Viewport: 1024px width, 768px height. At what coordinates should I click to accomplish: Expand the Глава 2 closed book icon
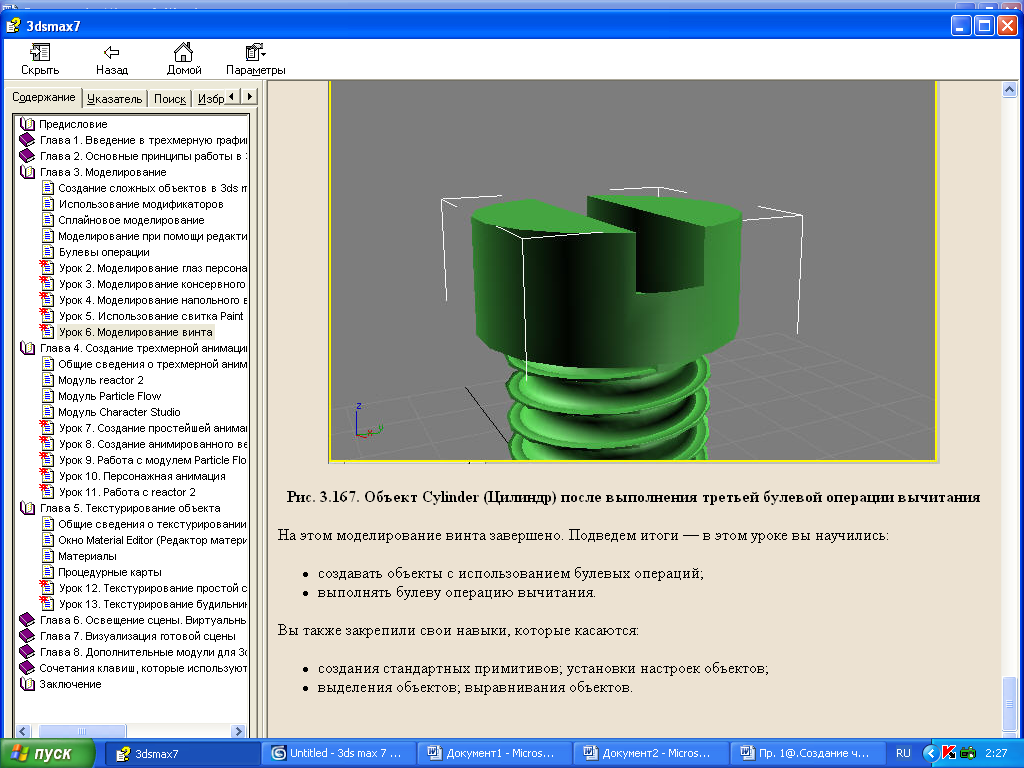pos(27,155)
